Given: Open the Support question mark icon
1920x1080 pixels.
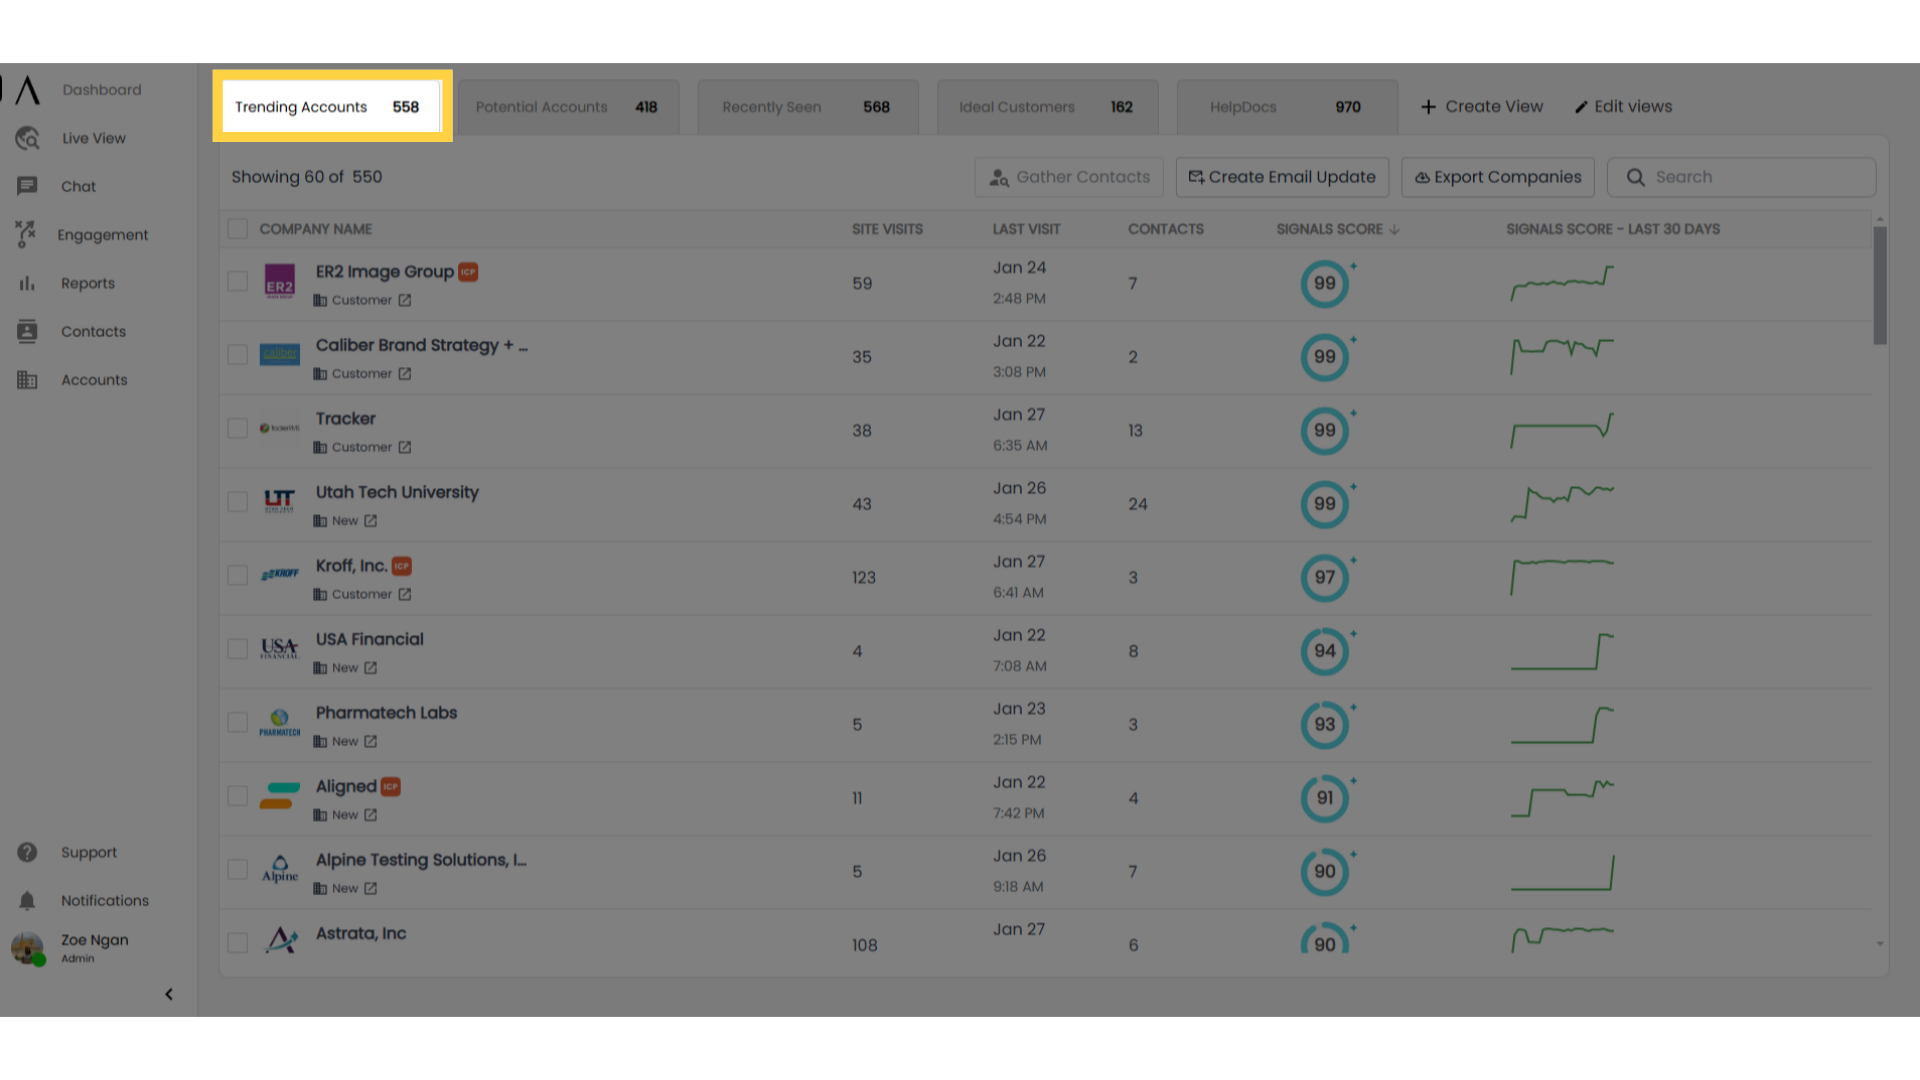Looking at the screenshot, I should pos(27,852).
